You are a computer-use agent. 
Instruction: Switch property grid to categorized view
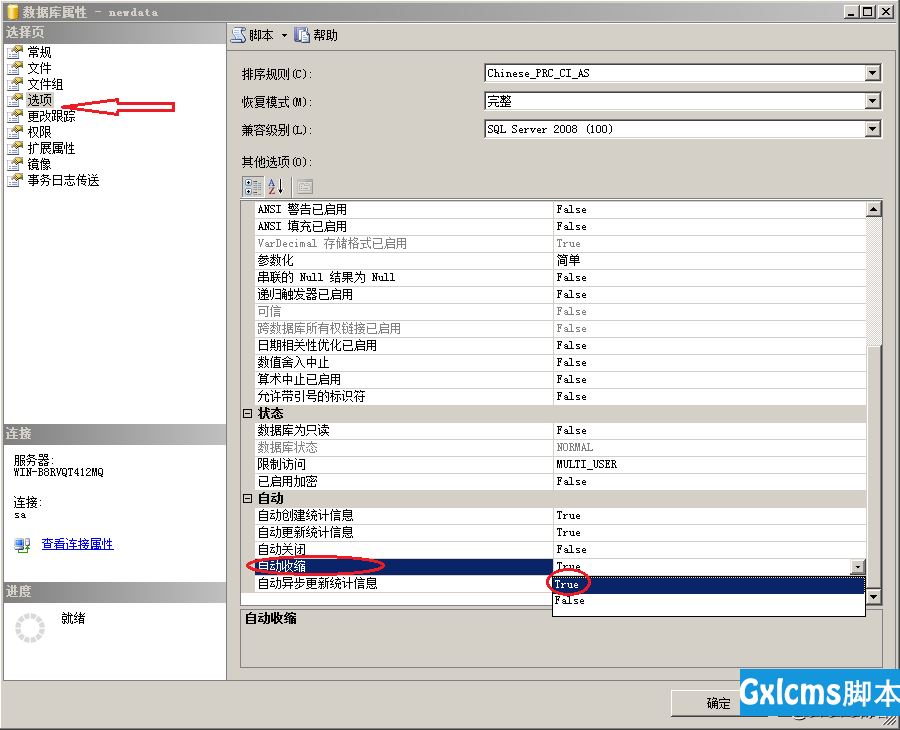(253, 187)
